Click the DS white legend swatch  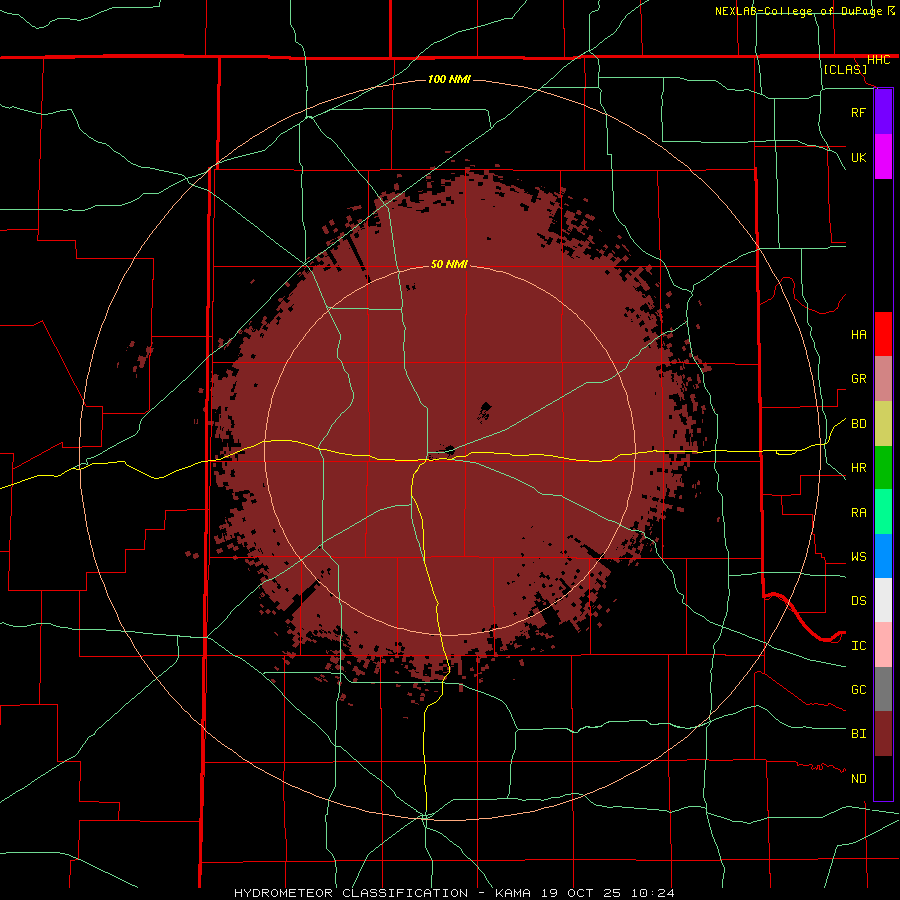pyautogui.click(x=883, y=600)
